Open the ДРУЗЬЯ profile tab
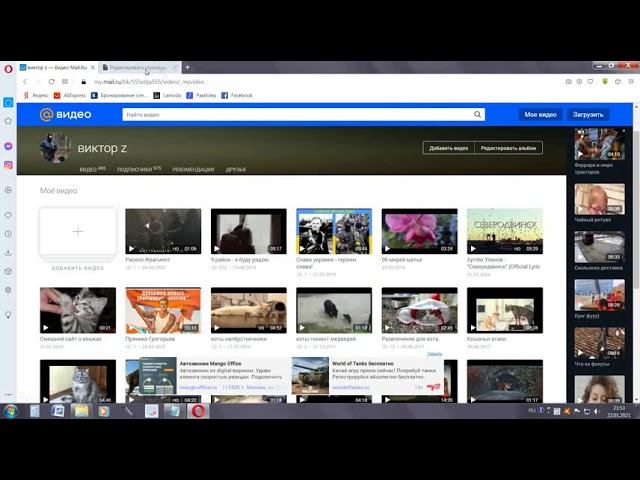The image size is (640, 480). pos(236,169)
